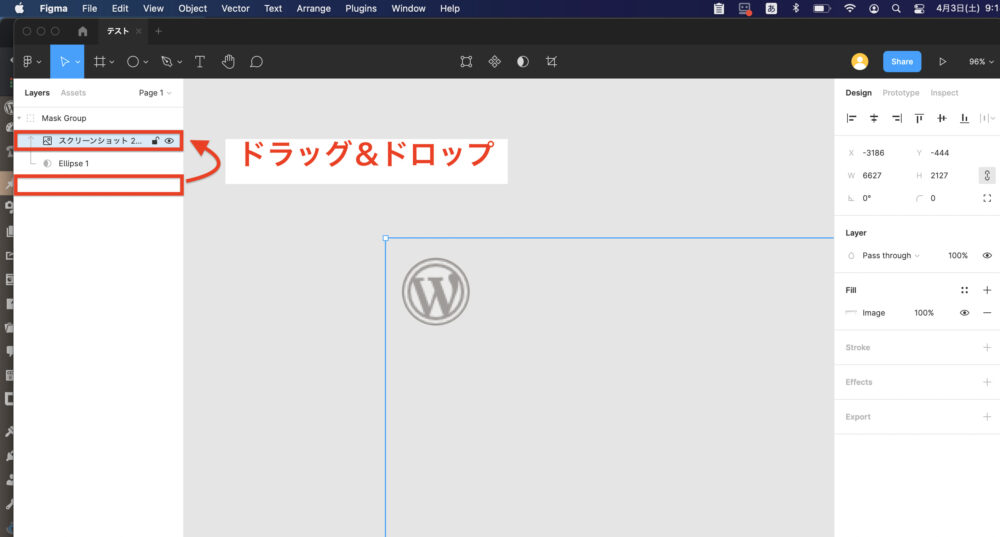This screenshot has width=1000, height=537.
Task: Open the Pen tool dropdown arrow
Action: click(x=179, y=63)
